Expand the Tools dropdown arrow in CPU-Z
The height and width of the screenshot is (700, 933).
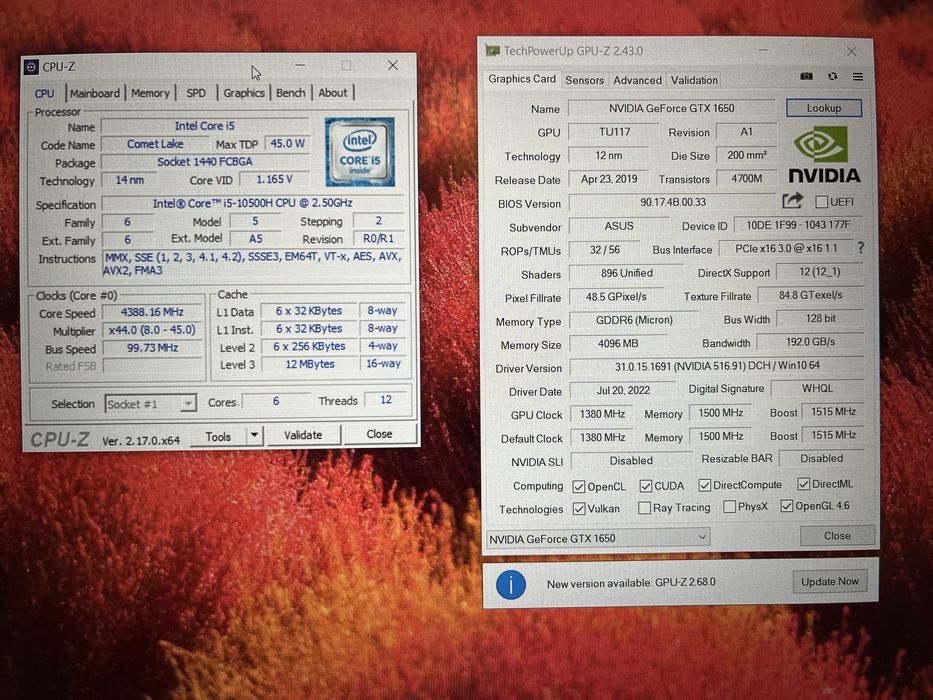pos(254,435)
